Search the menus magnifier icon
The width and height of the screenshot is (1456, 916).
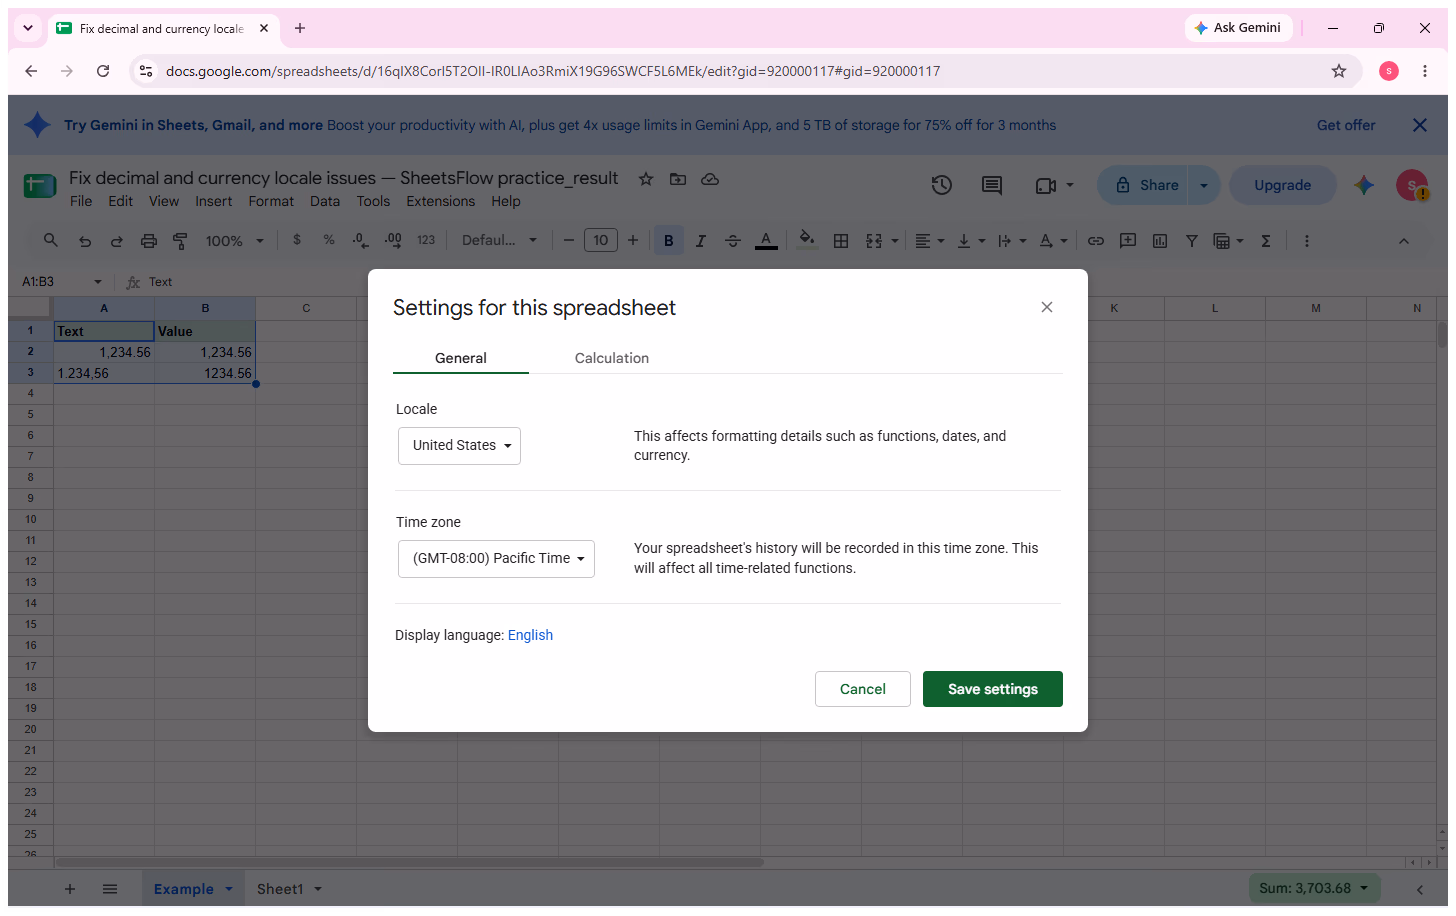tap(51, 241)
